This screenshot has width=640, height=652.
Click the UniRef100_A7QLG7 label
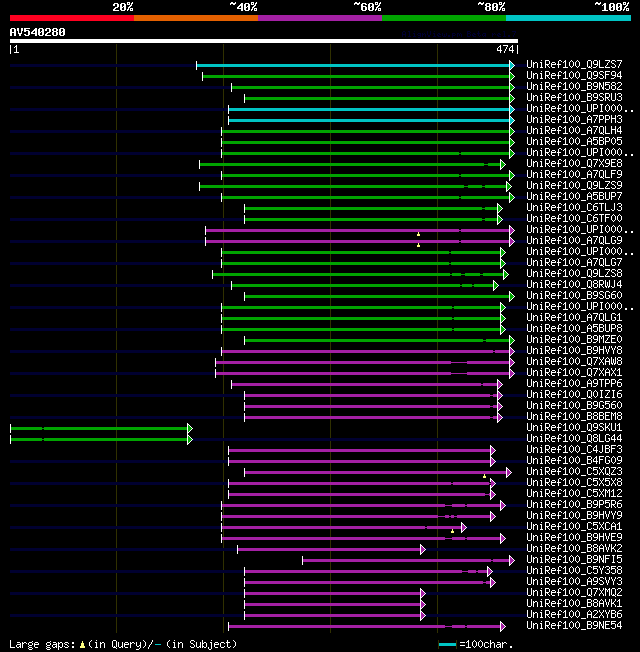click(x=574, y=263)
